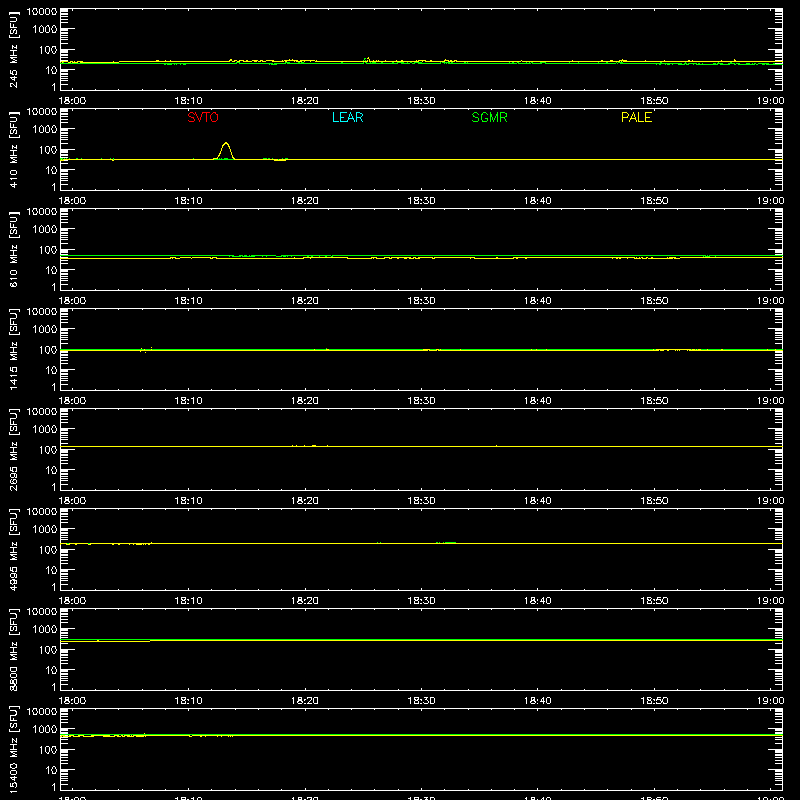Viewport: 800px width, 800px height.
Task: Click the 100 tick label on 4995 MHz axis
Action: click(48, 550)
